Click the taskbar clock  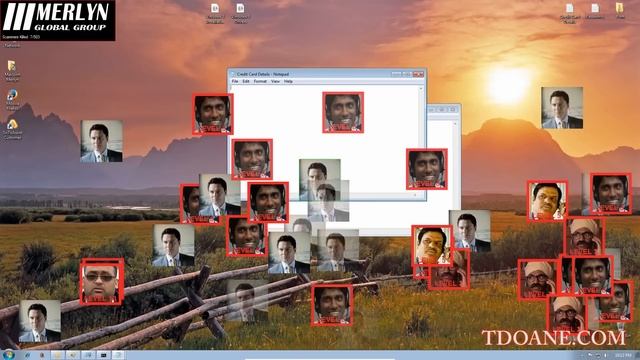624,355
